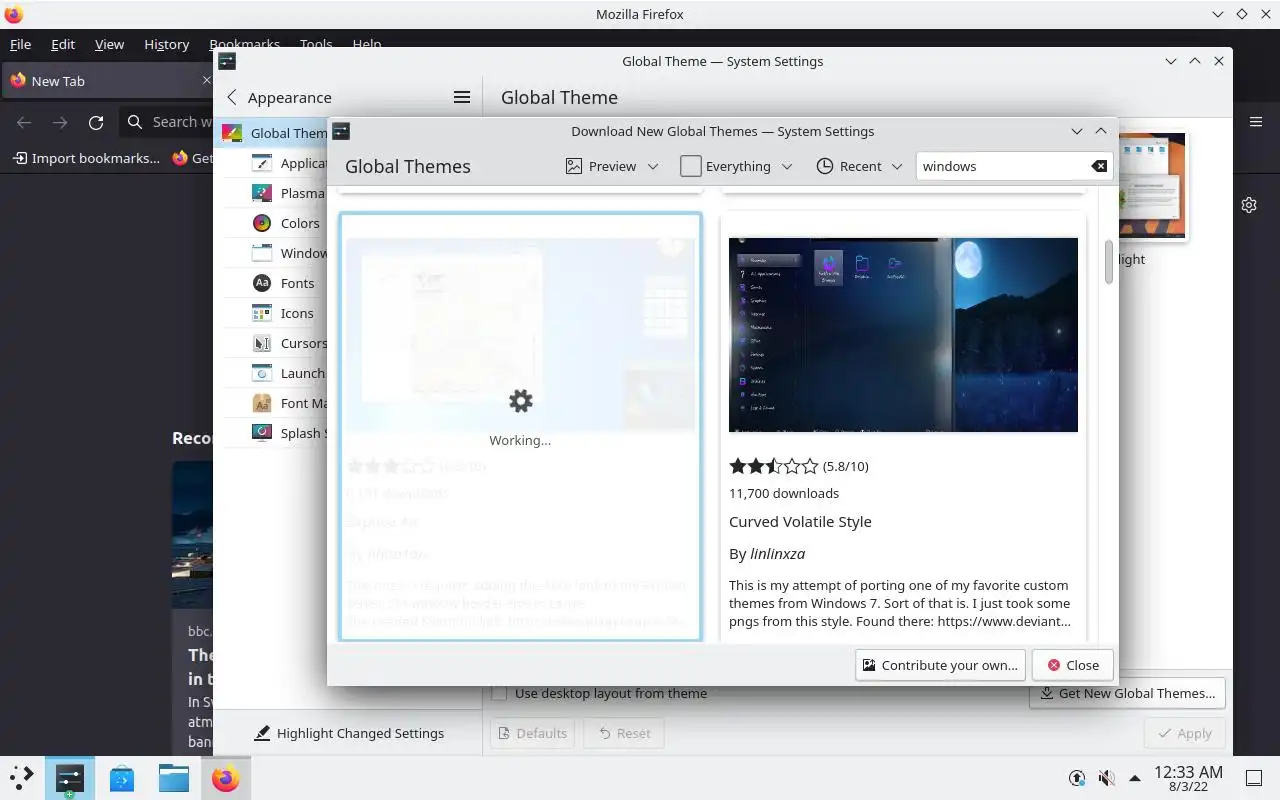Viewport: 1280px width, 800px height.
Task: Open the Firefox File menu
Action: point(20,44)
